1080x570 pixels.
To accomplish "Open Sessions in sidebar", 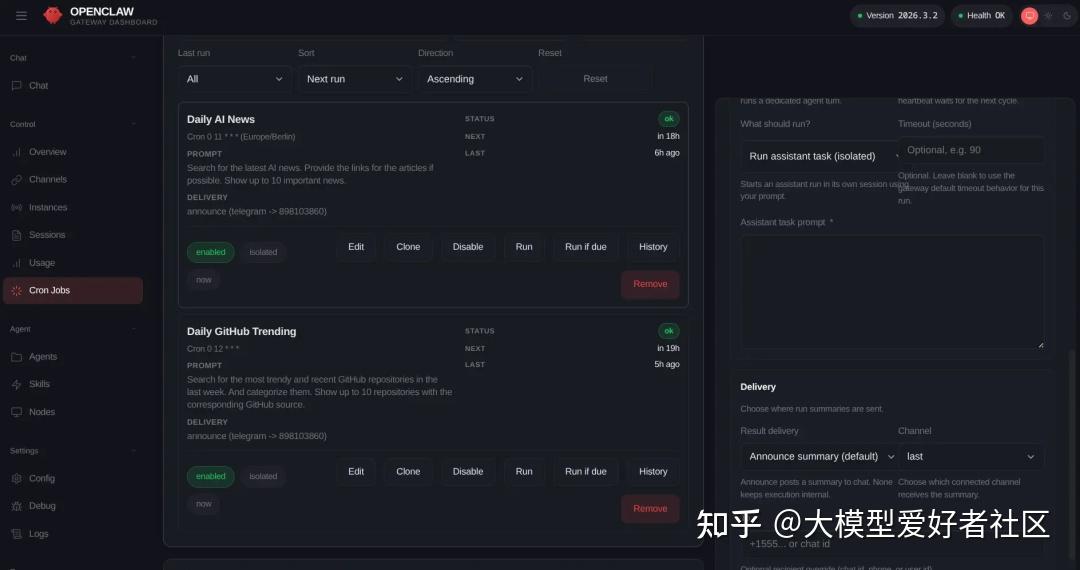I will click(x=46, y=235).
